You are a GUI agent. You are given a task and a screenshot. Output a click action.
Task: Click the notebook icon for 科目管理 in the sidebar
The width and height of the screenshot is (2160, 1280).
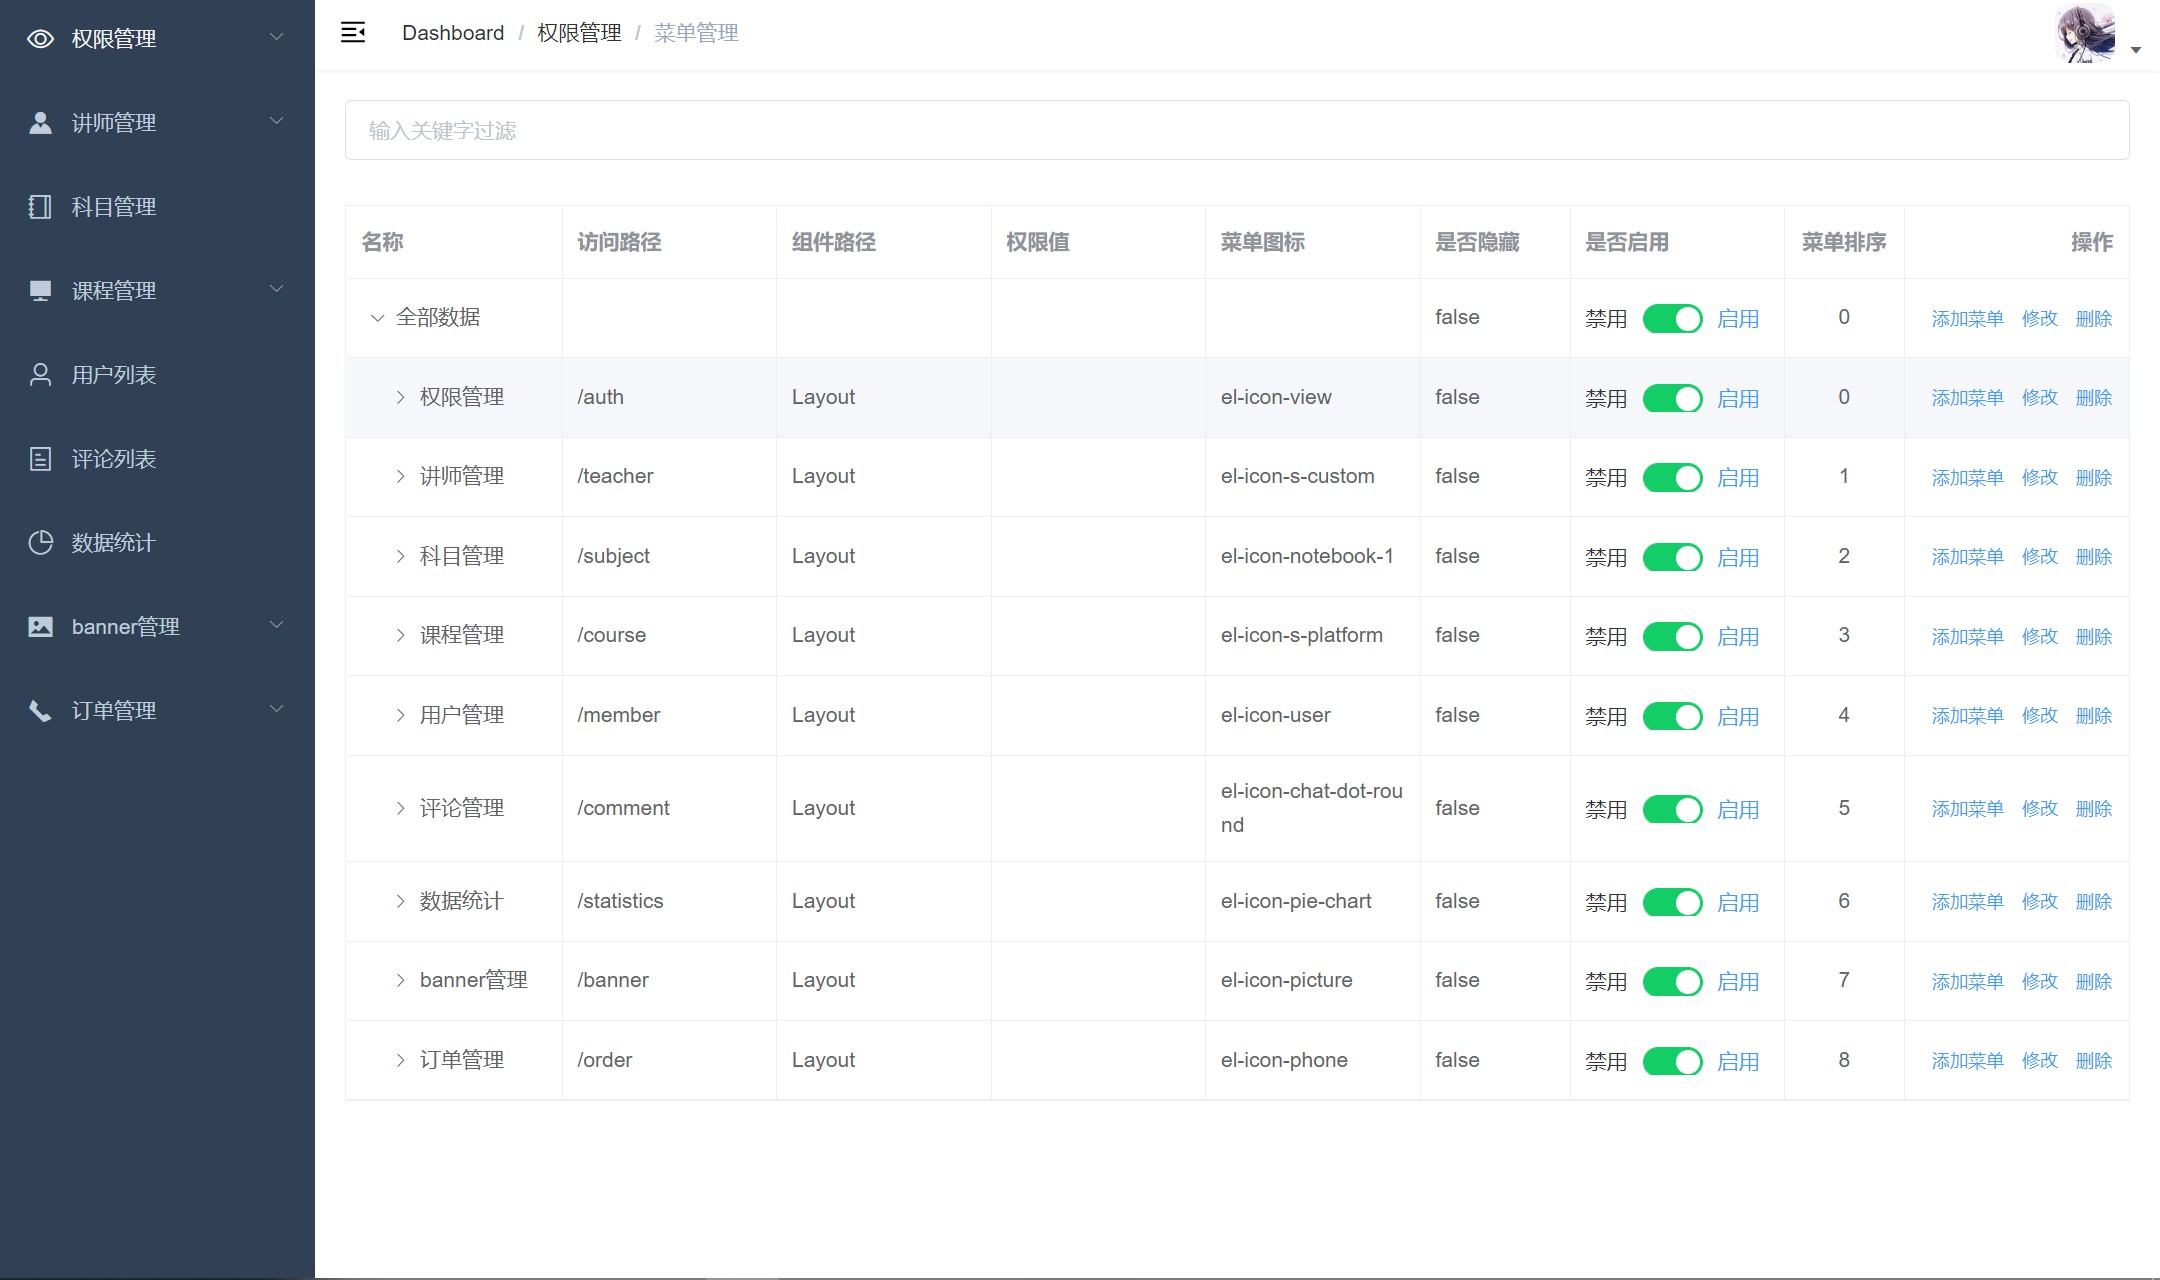coord(40,207)
